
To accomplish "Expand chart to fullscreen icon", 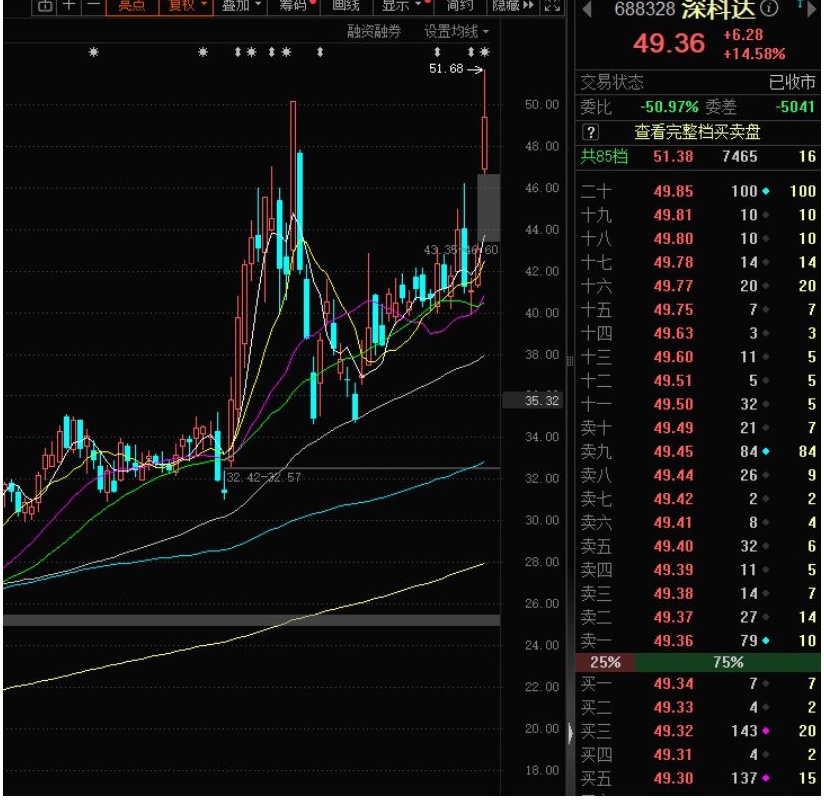I will point(552,6).
